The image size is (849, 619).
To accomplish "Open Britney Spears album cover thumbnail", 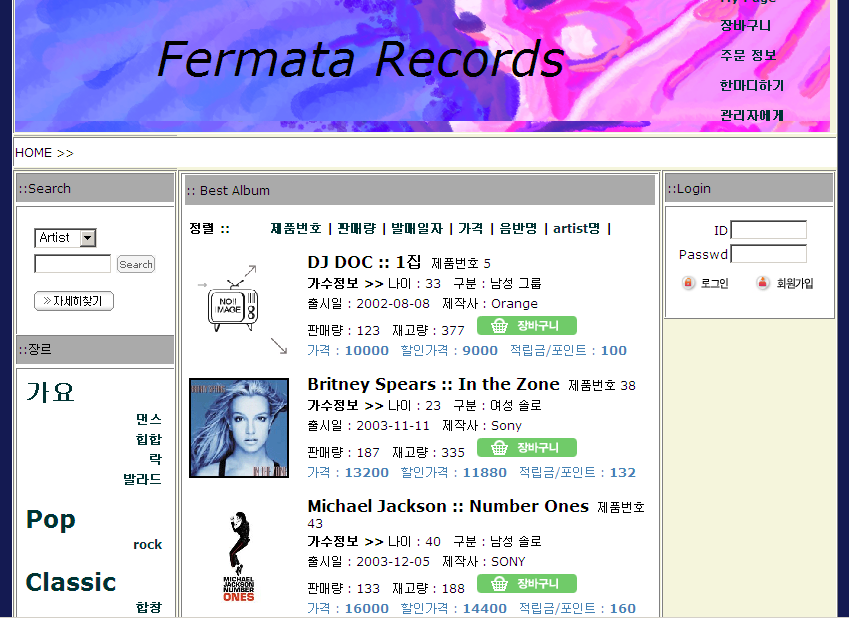I will point(239,428).
